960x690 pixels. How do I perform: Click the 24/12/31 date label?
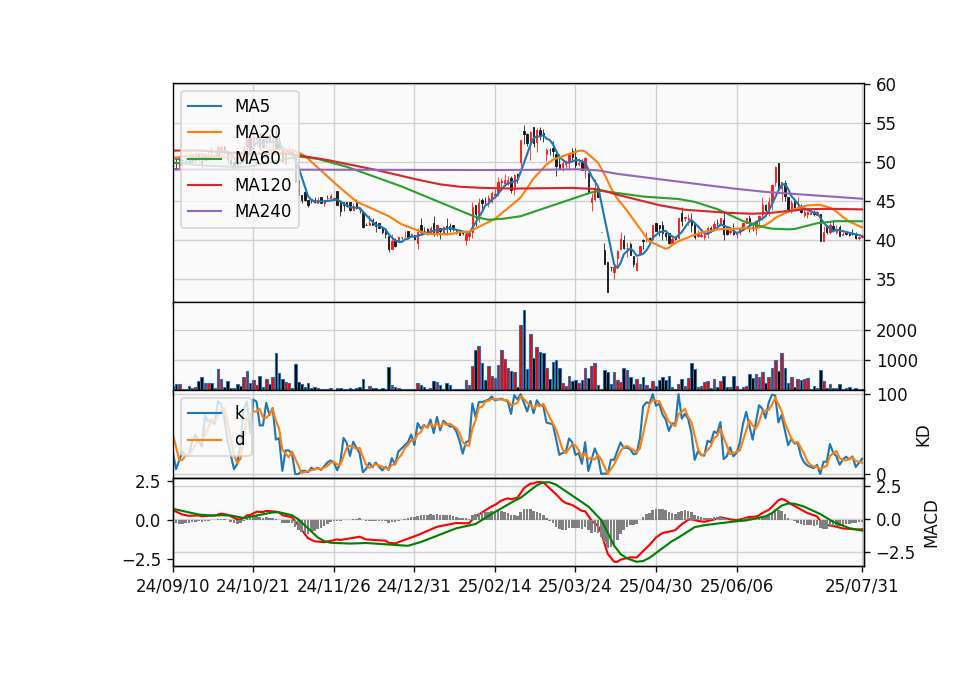[413, 586]
